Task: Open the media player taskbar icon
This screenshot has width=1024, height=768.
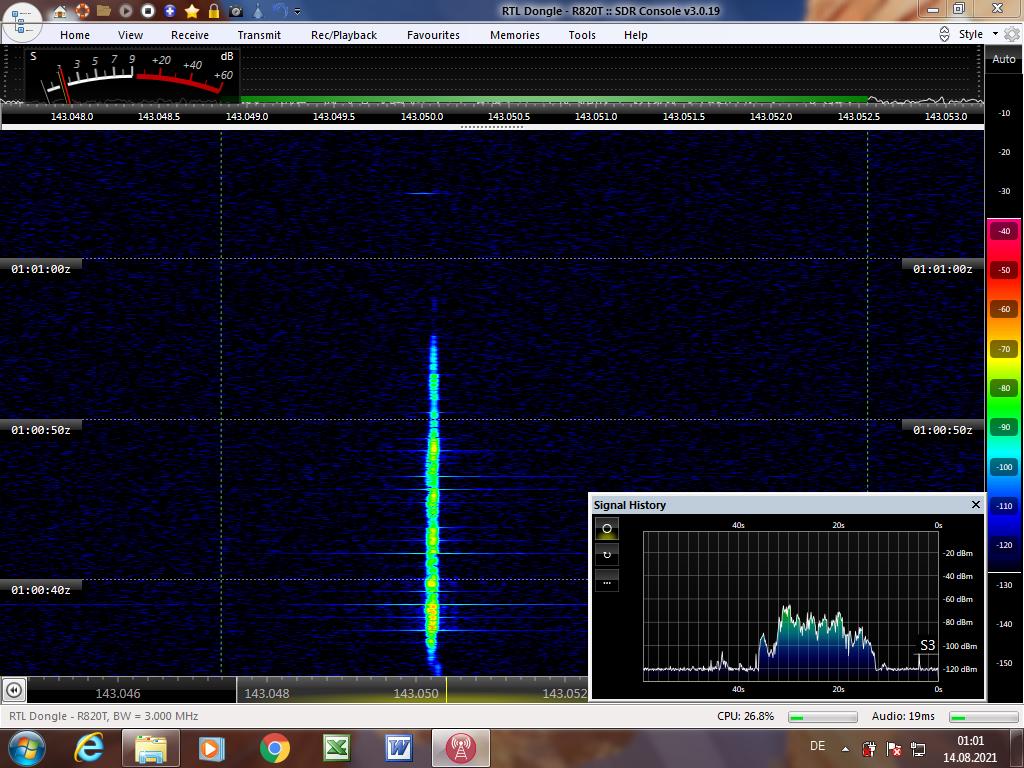Action: [x=211, y=748]
